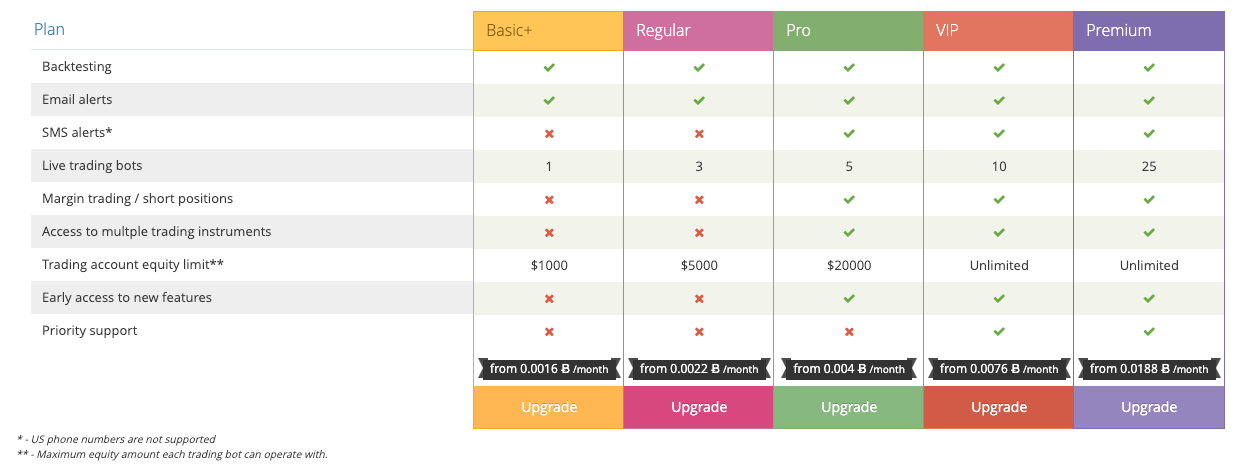
Task: Click the Basic+ Upgrade button
Action: point(548,407)
